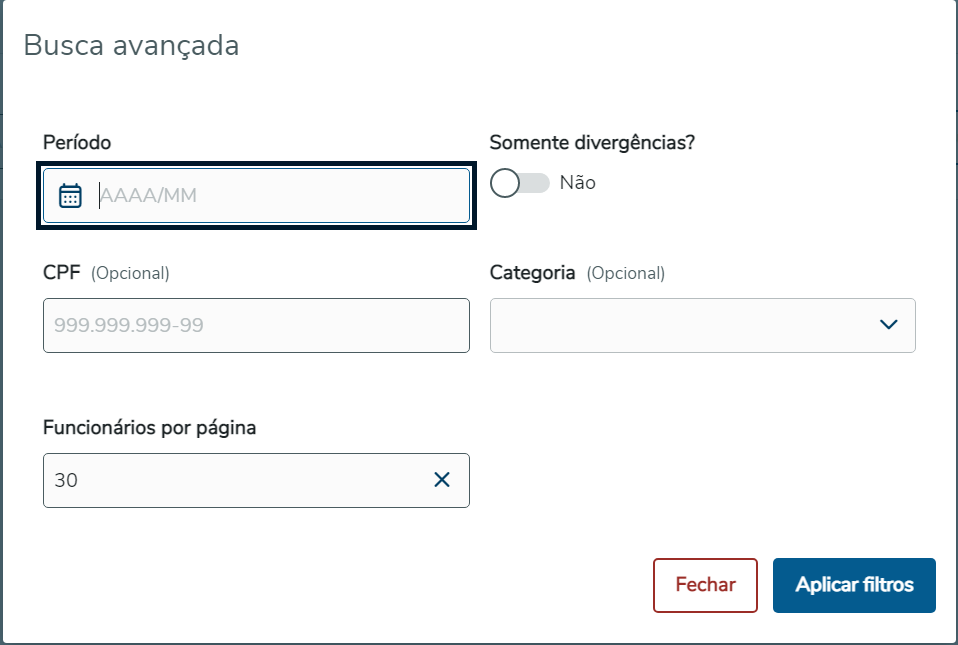Apply filters with Aplicar filtros button

click(x=854, y=585)
